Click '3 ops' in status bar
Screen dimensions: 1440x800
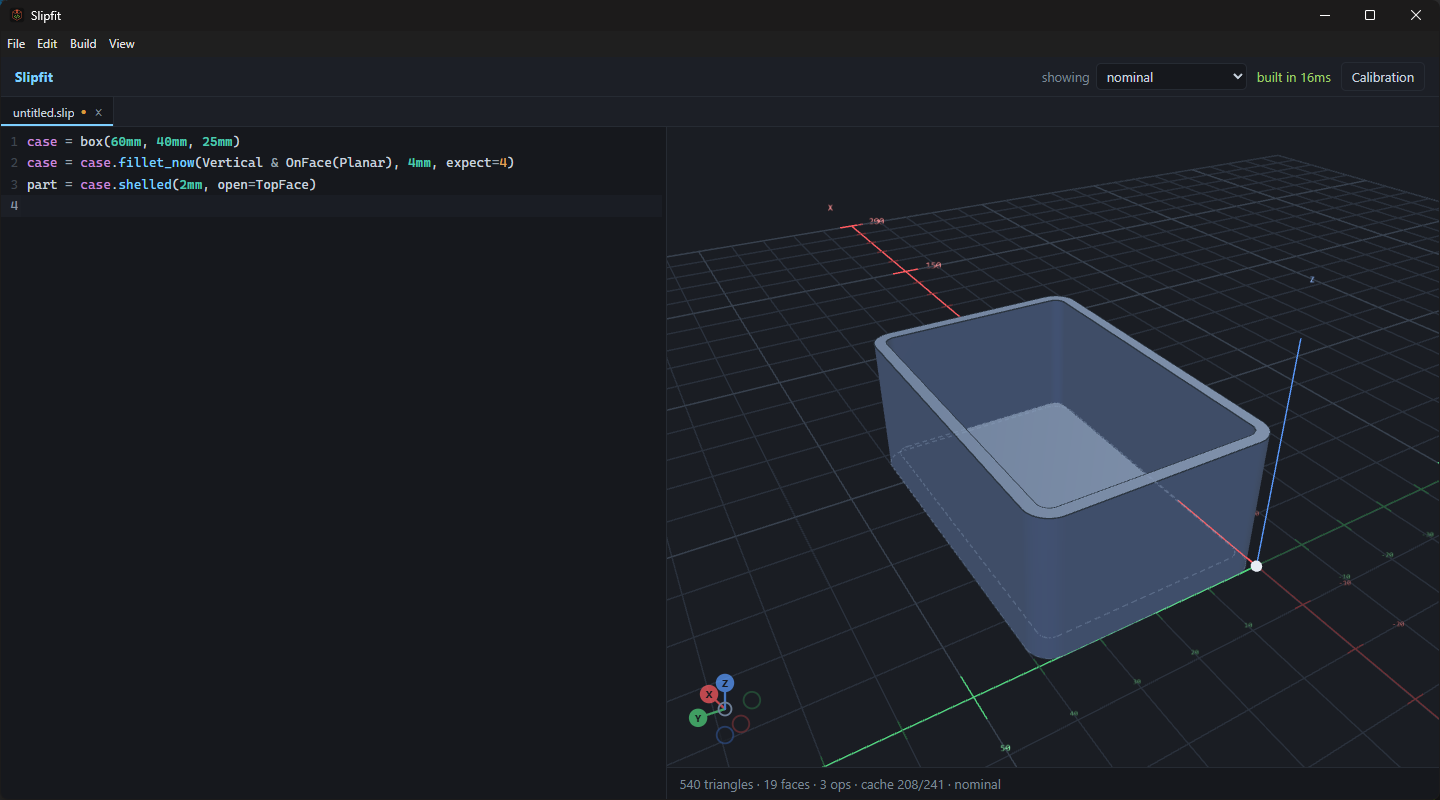coord(835,784)
